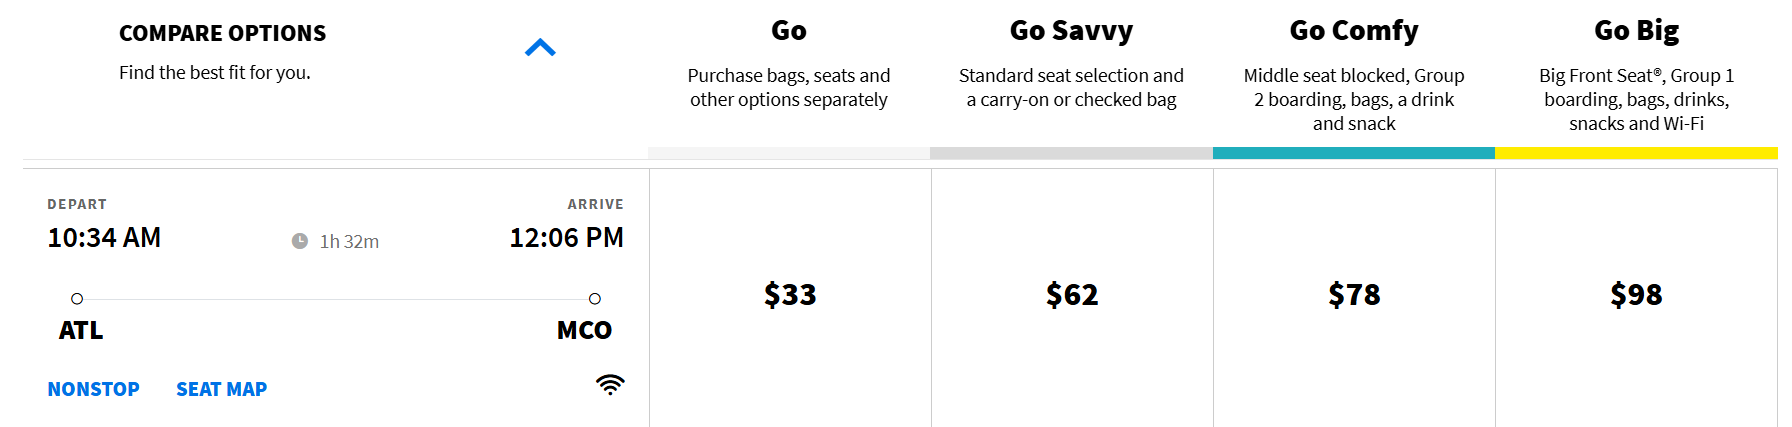The image size is (1792, 427).
Task: Click the Go column header
Action: tap(788, 31)
